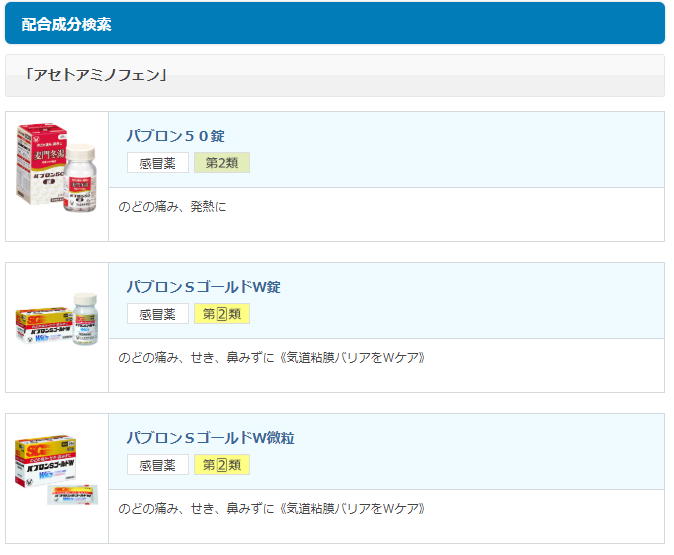
Task: Open the パブロンSゴールドW錠 product image
Action: point(56,319)
